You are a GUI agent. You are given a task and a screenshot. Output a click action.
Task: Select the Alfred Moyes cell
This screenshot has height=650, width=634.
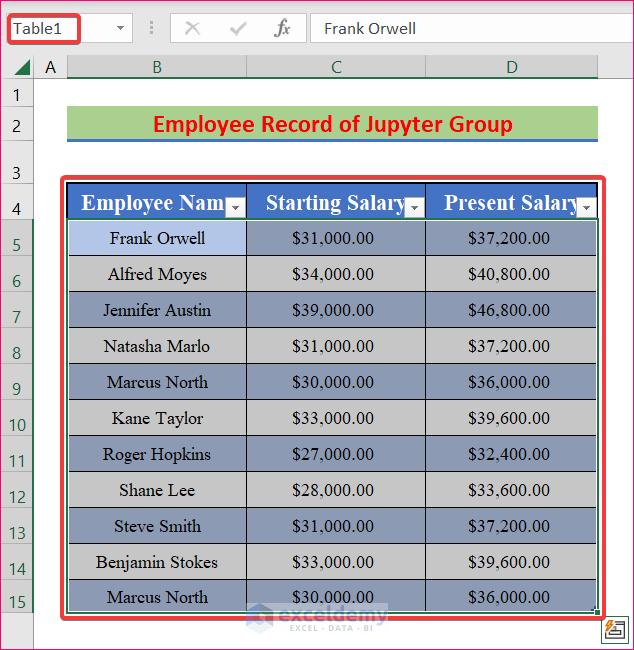tap(157, 274)
